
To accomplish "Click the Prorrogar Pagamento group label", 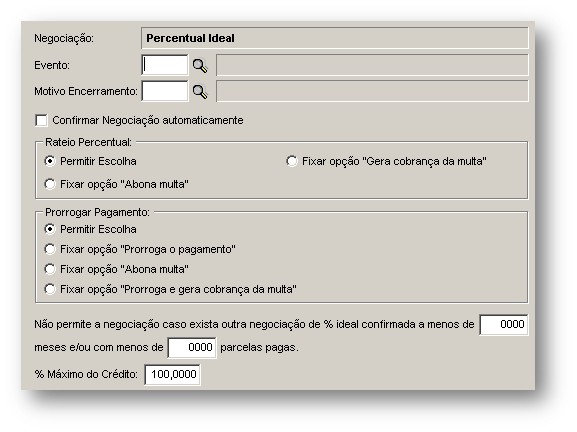I will pos(98,212).
